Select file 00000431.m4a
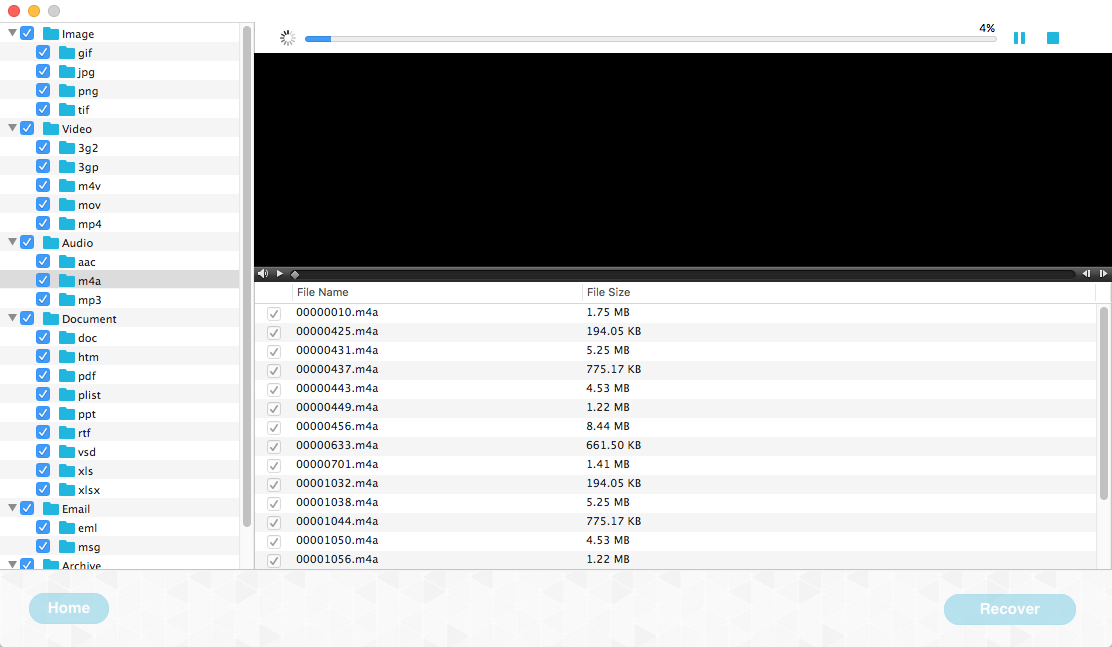The width and height of the screenshot is (1112, 647). (x=676, y=350)
